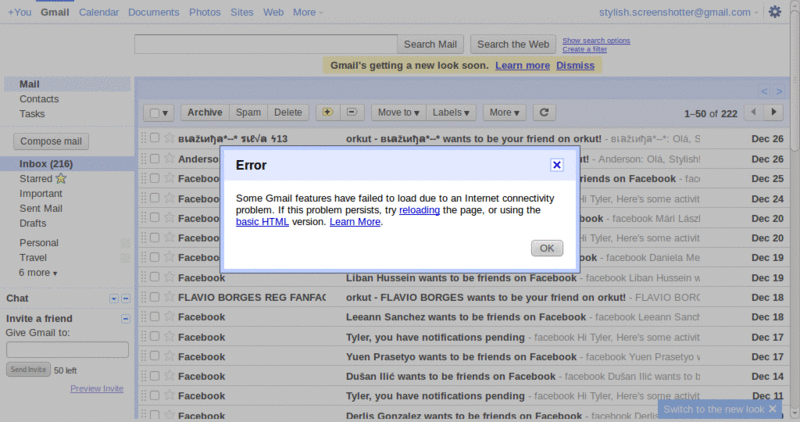Select the Dec 17 notifications pending email checkbox
The width and height of the screenshot is (800, 422).
(155, 336)
